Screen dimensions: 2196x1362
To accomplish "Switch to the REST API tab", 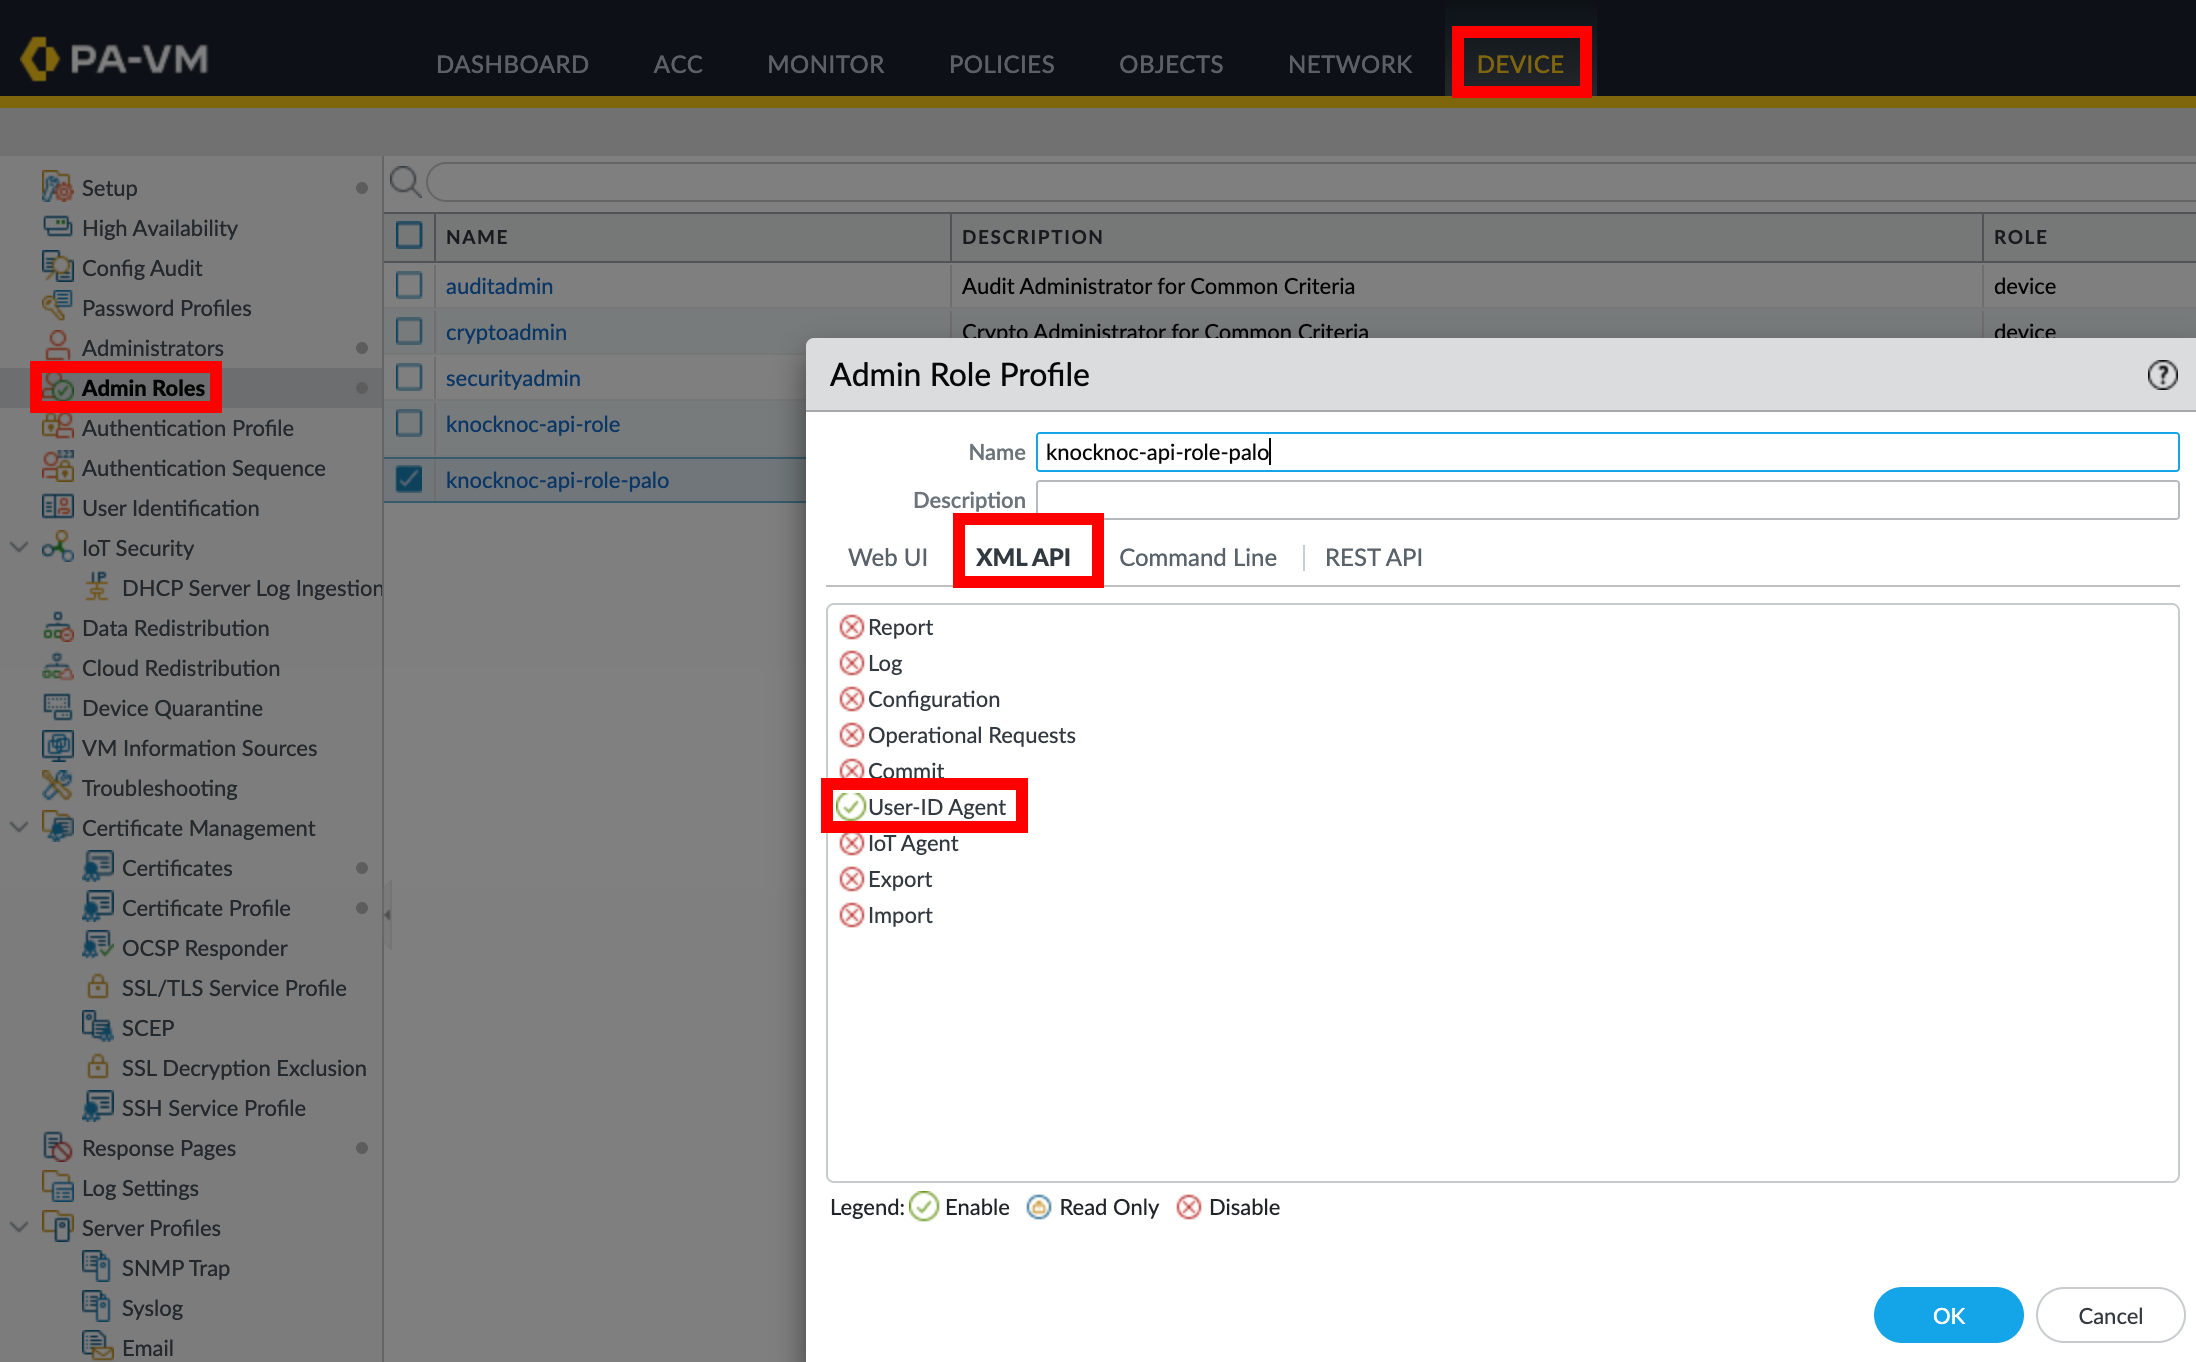I will click(x=1373, y=557).
